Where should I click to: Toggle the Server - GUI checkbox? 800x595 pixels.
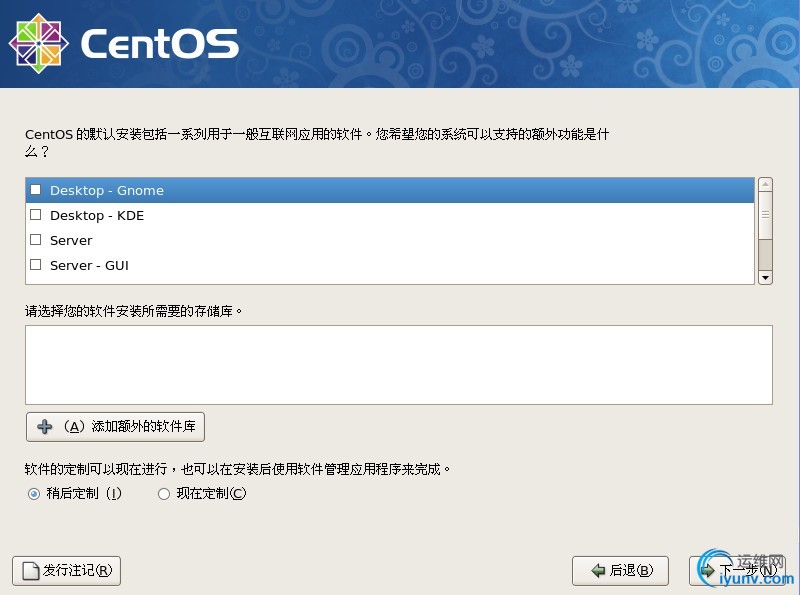[x=36, y=265]
